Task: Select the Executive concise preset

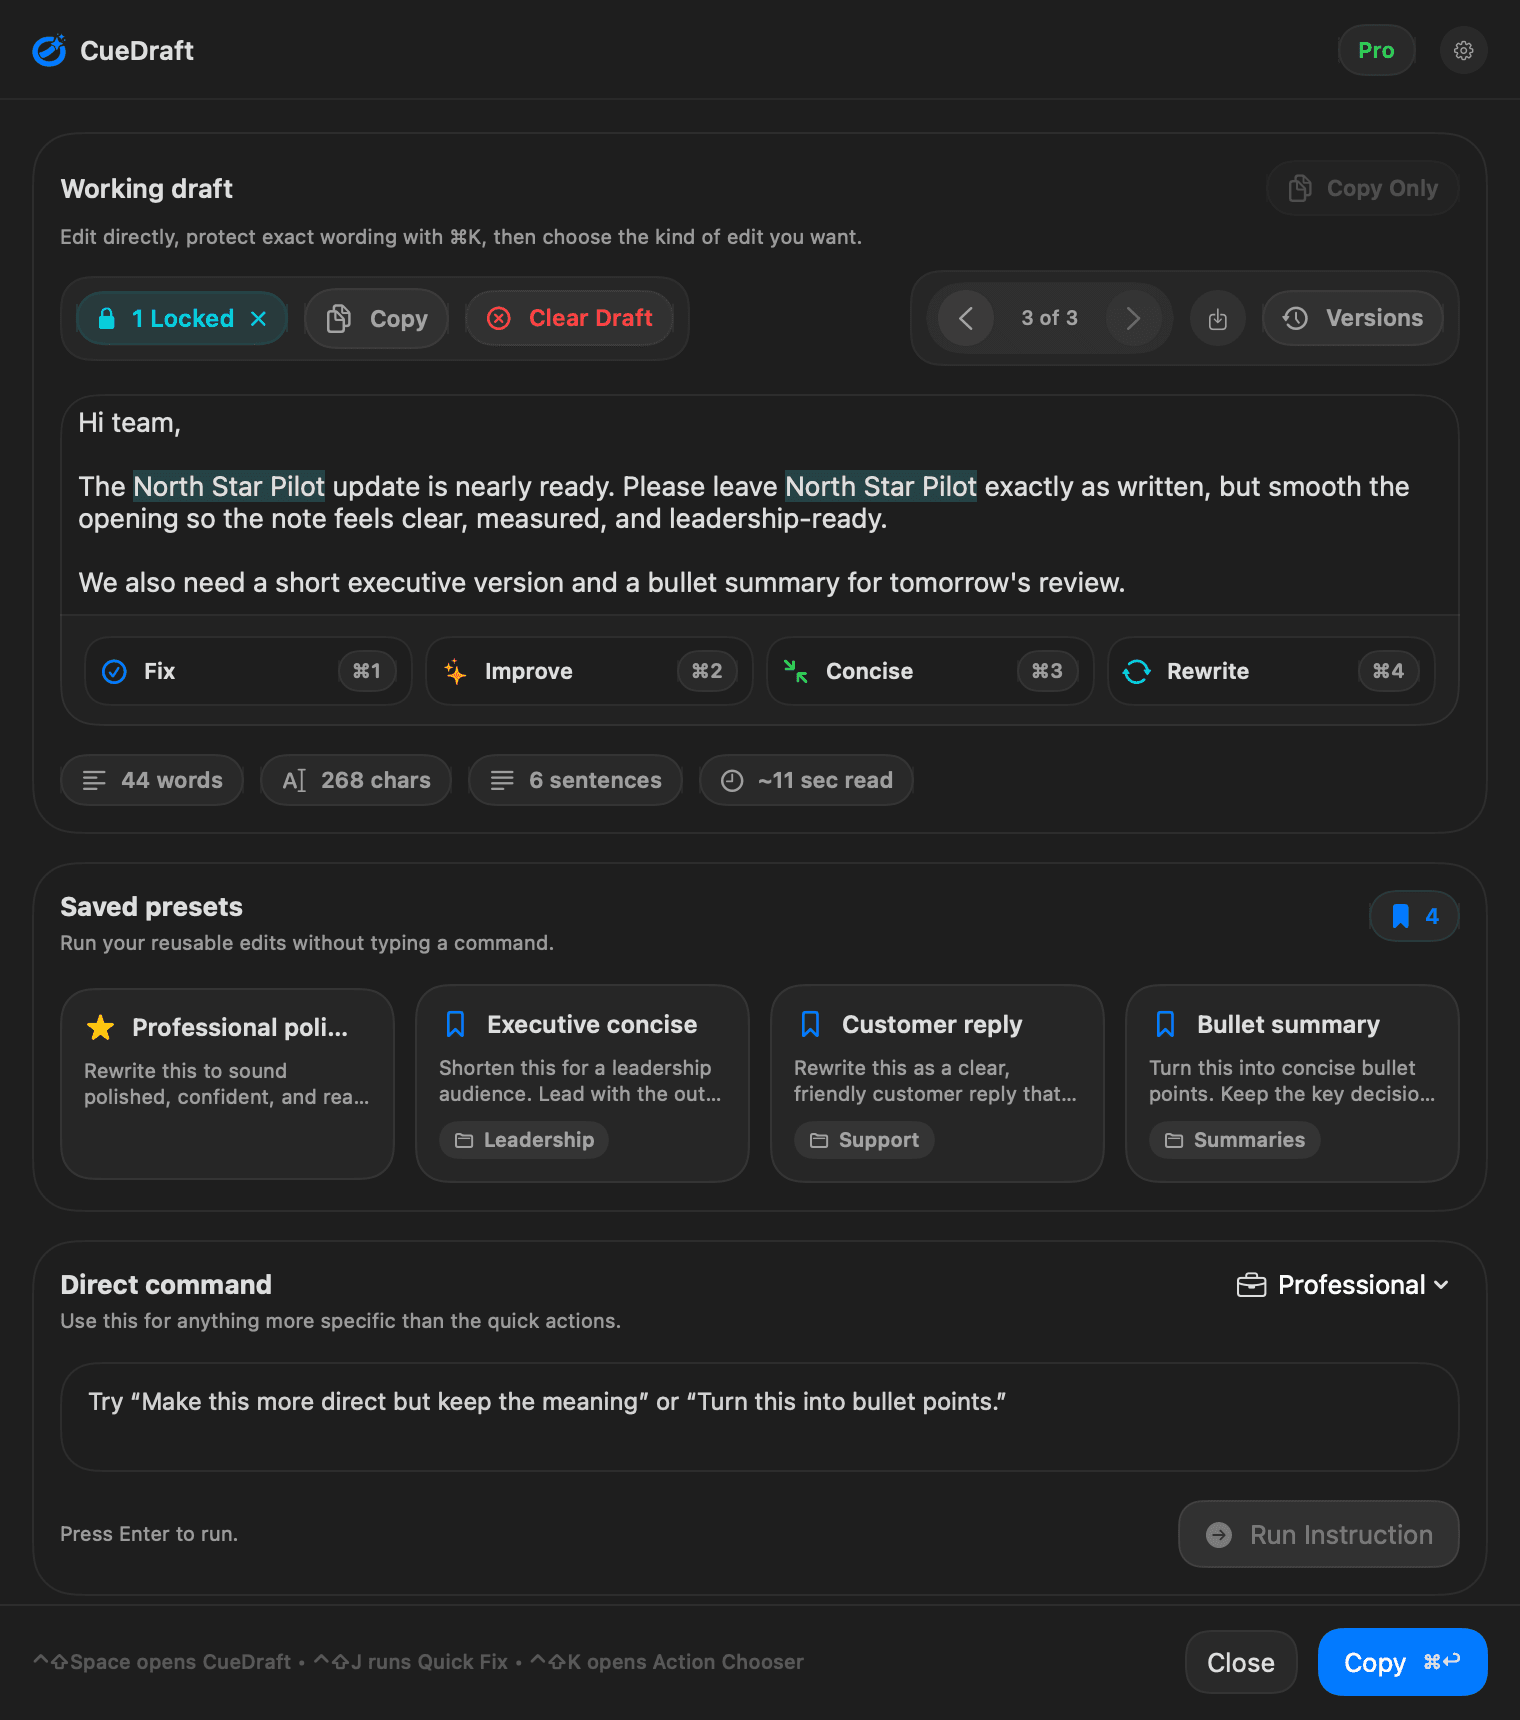Action: (x=581, y=1084)
